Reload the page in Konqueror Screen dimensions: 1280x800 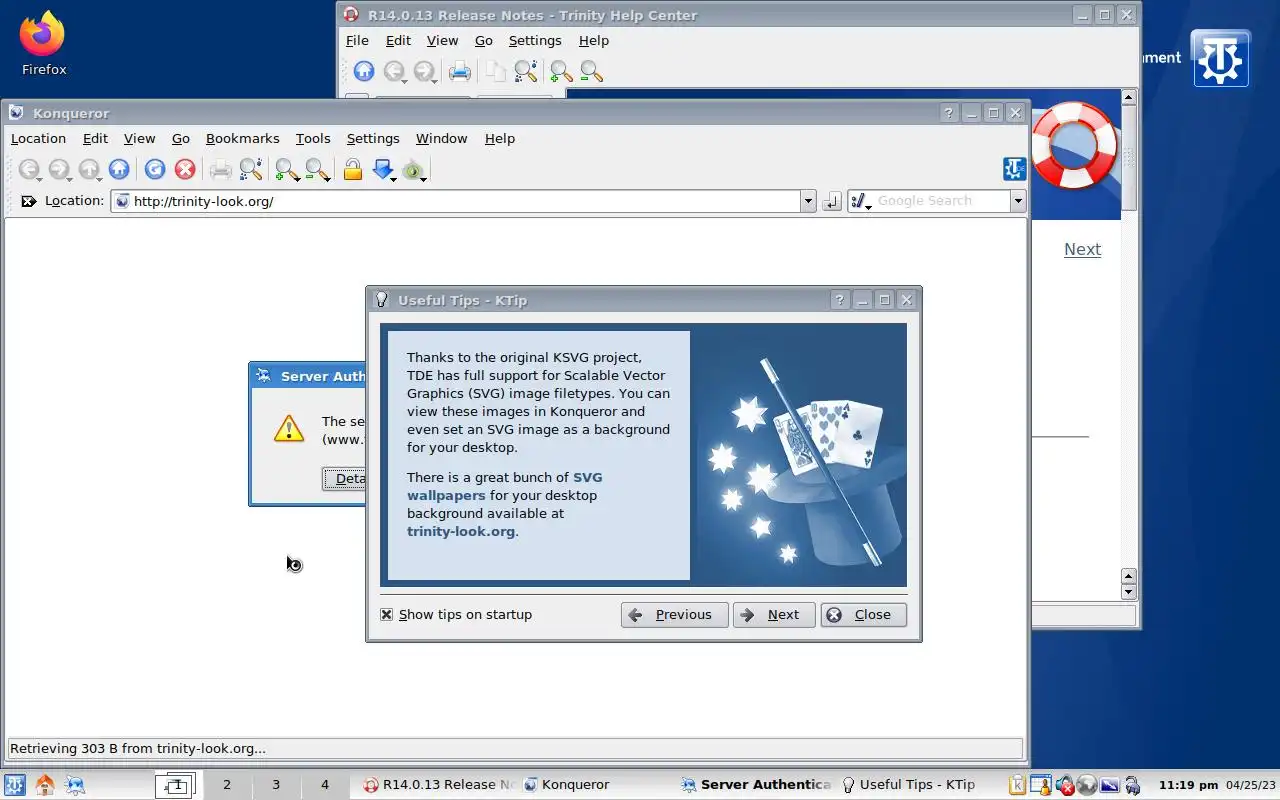tap(154, 169)
